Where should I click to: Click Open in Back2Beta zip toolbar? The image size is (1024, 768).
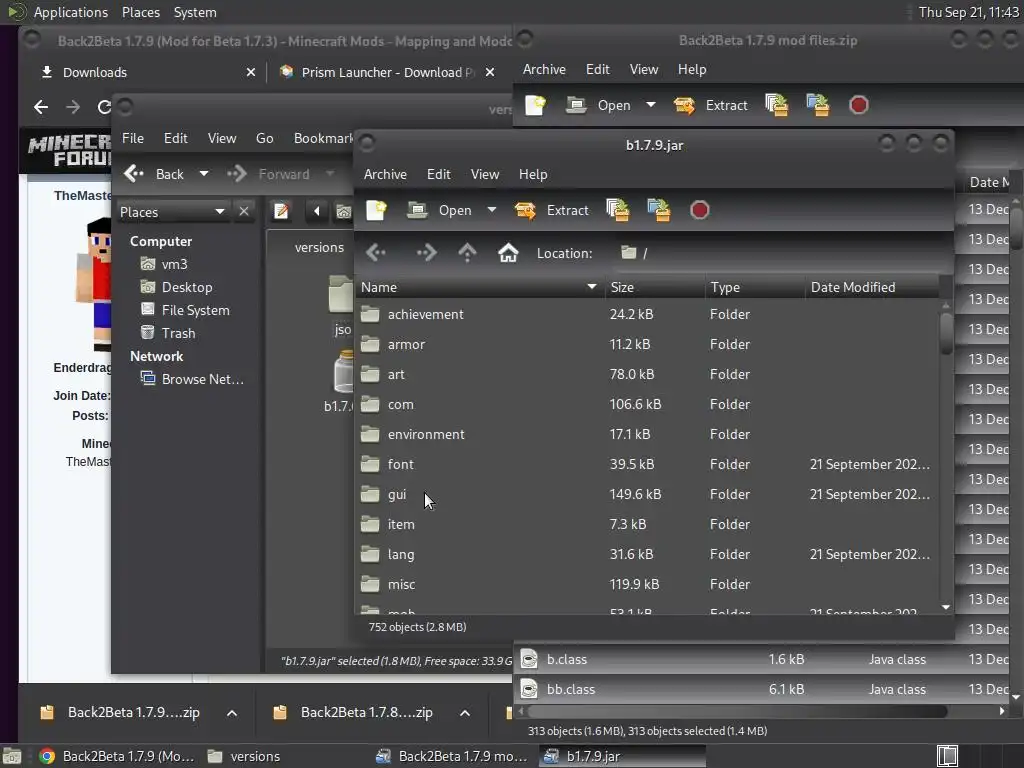599,105
